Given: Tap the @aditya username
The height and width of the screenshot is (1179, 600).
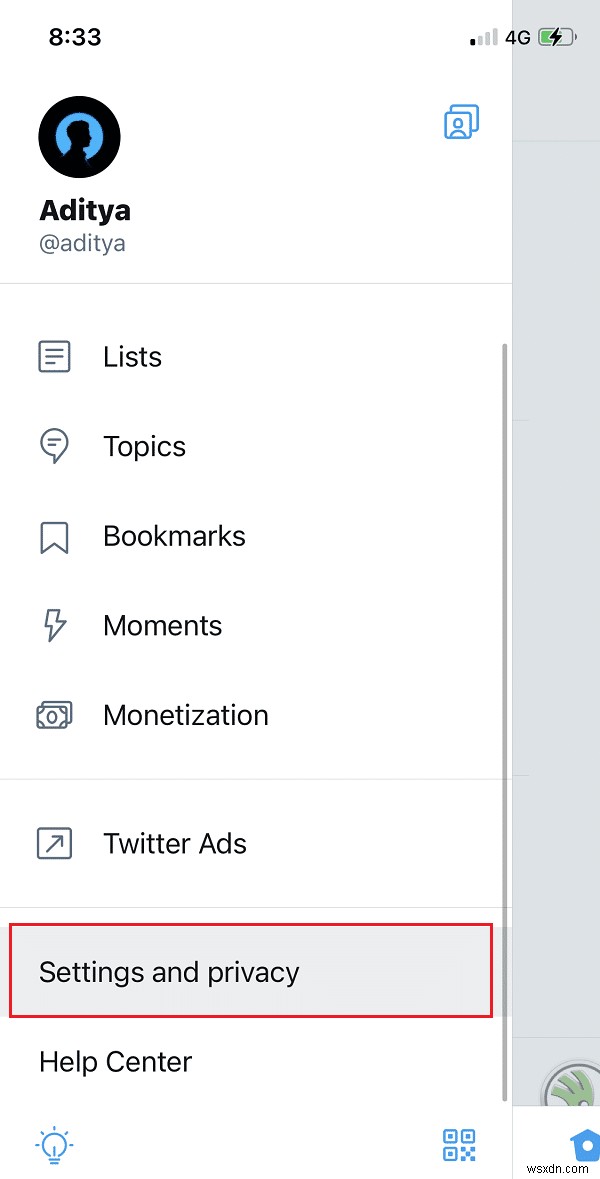Looking at the screenshot, I should point(82,242).
